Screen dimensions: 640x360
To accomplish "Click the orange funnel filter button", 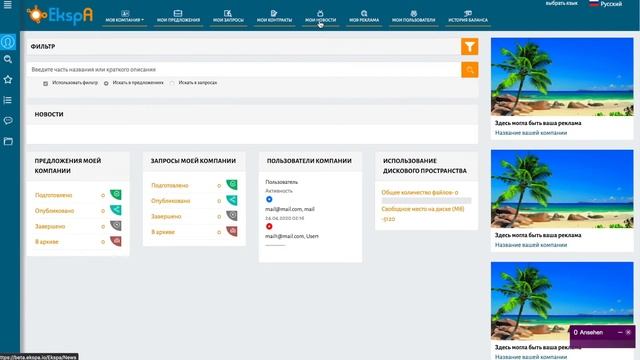I will click(469, 47).
